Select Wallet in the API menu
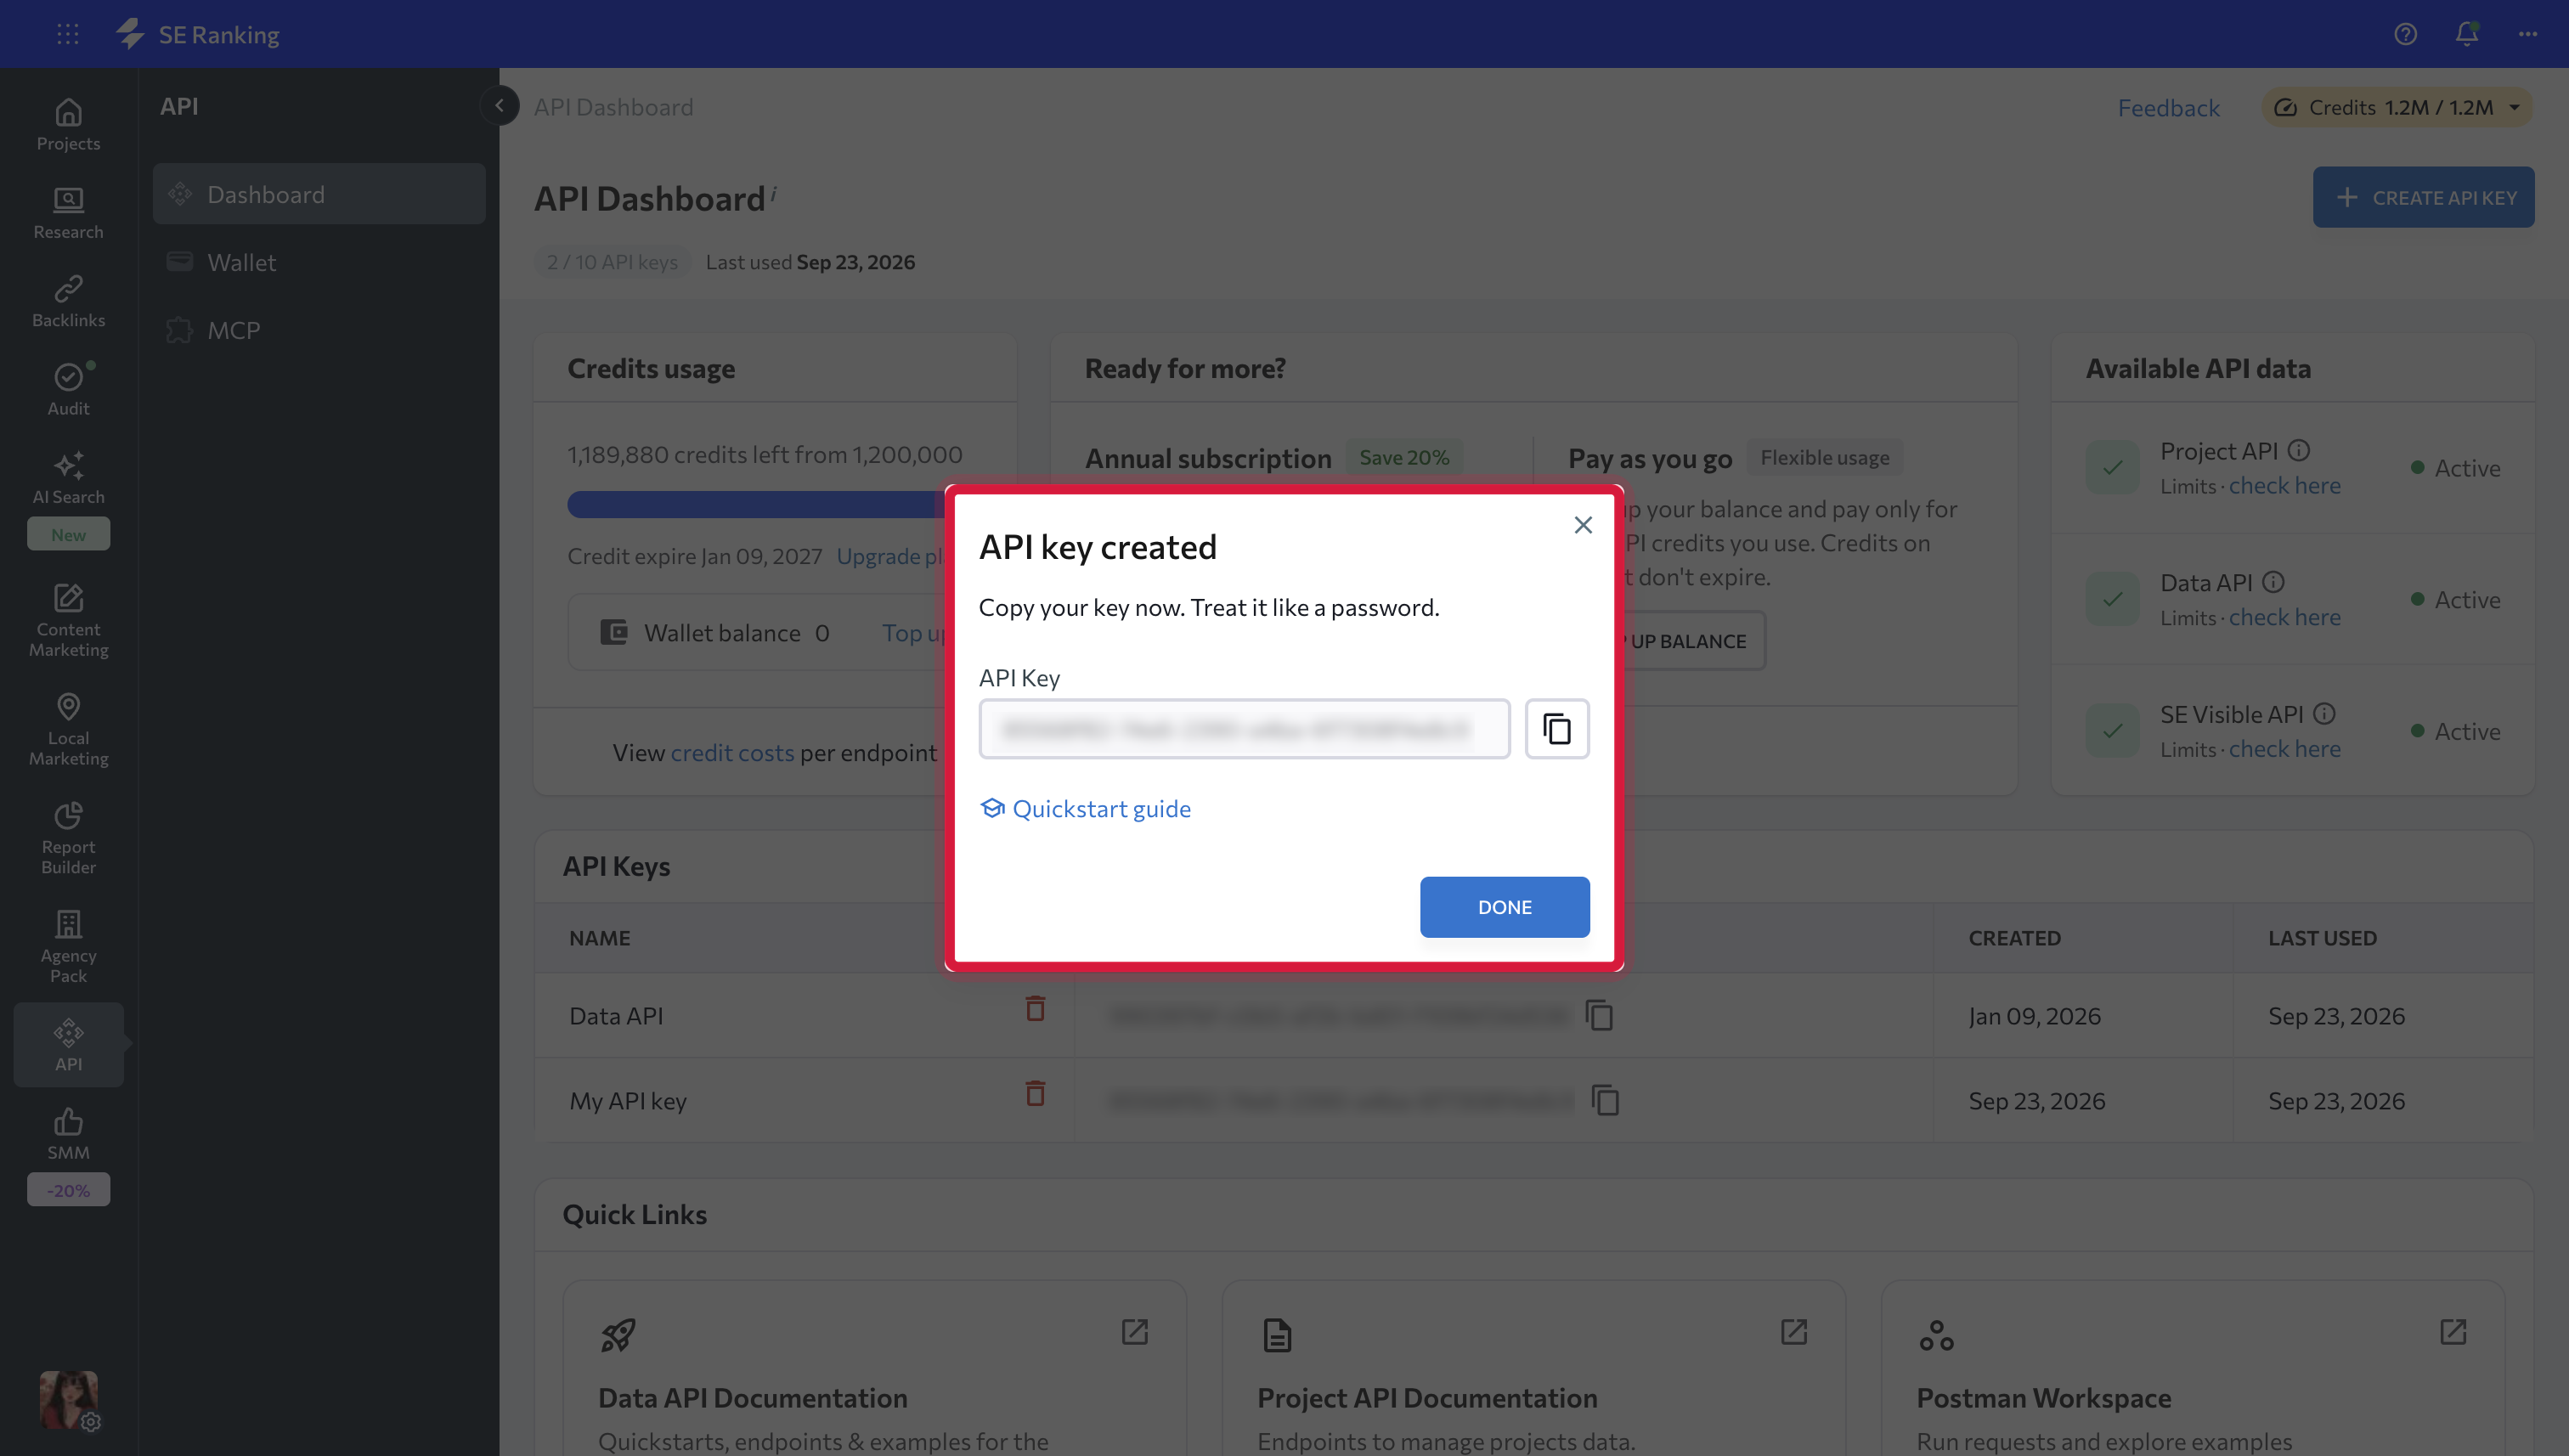The image size is (2569, 1456). pyautogui.click(x=319, y=262)
